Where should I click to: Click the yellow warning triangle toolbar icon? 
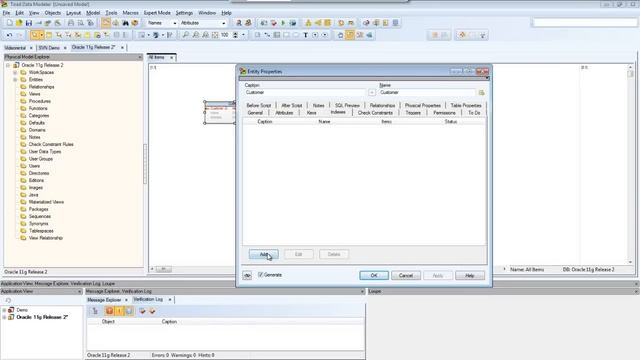[x=308, y=23]
